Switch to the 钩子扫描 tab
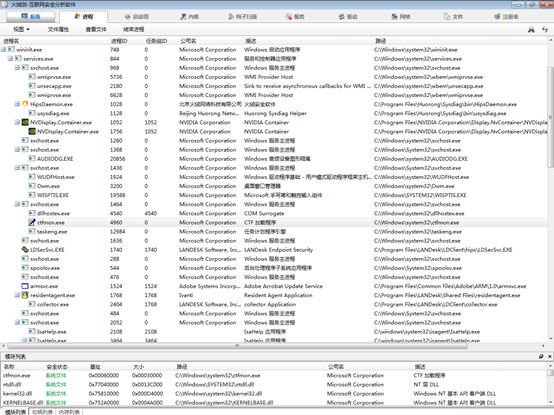554x415 pixels. click(x=242, y=17)
